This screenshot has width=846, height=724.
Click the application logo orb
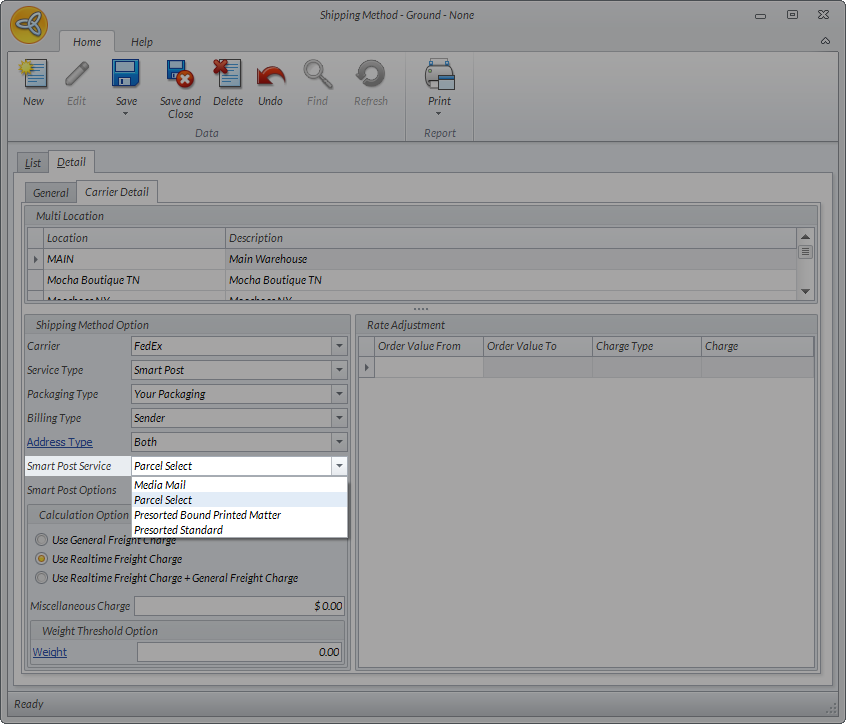[29, 25]
